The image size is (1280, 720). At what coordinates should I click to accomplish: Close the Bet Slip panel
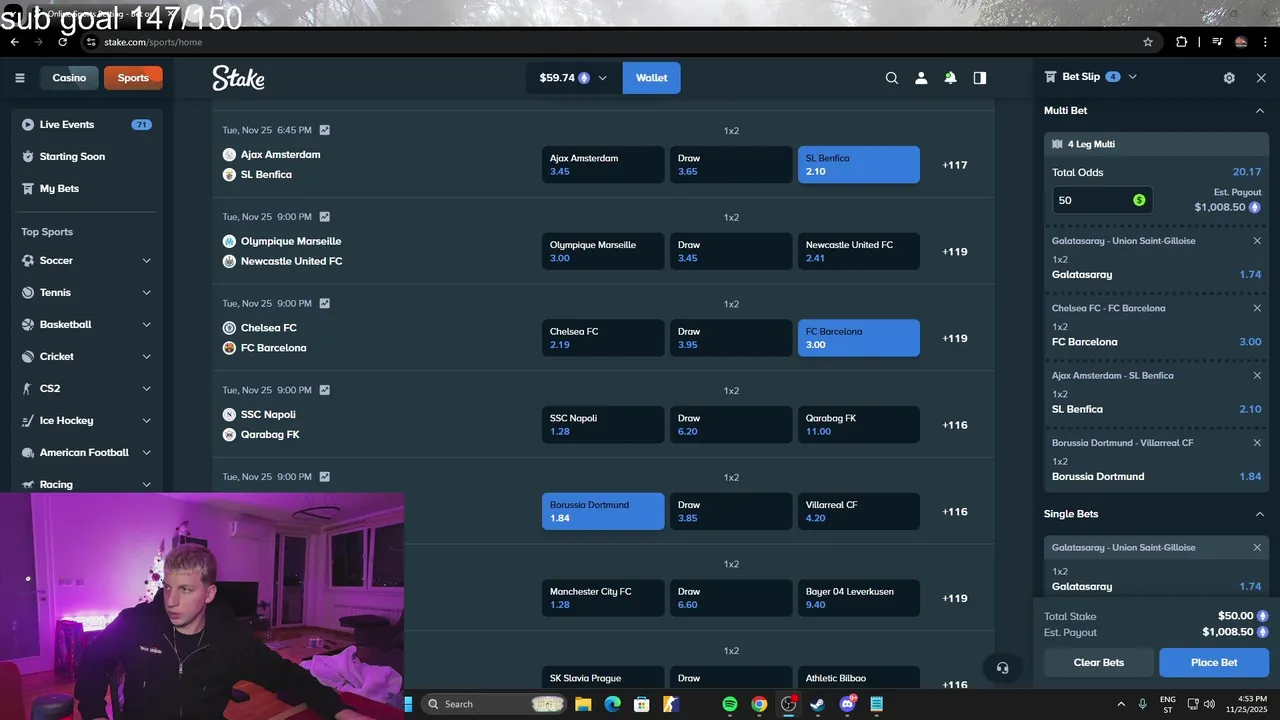1261,78
